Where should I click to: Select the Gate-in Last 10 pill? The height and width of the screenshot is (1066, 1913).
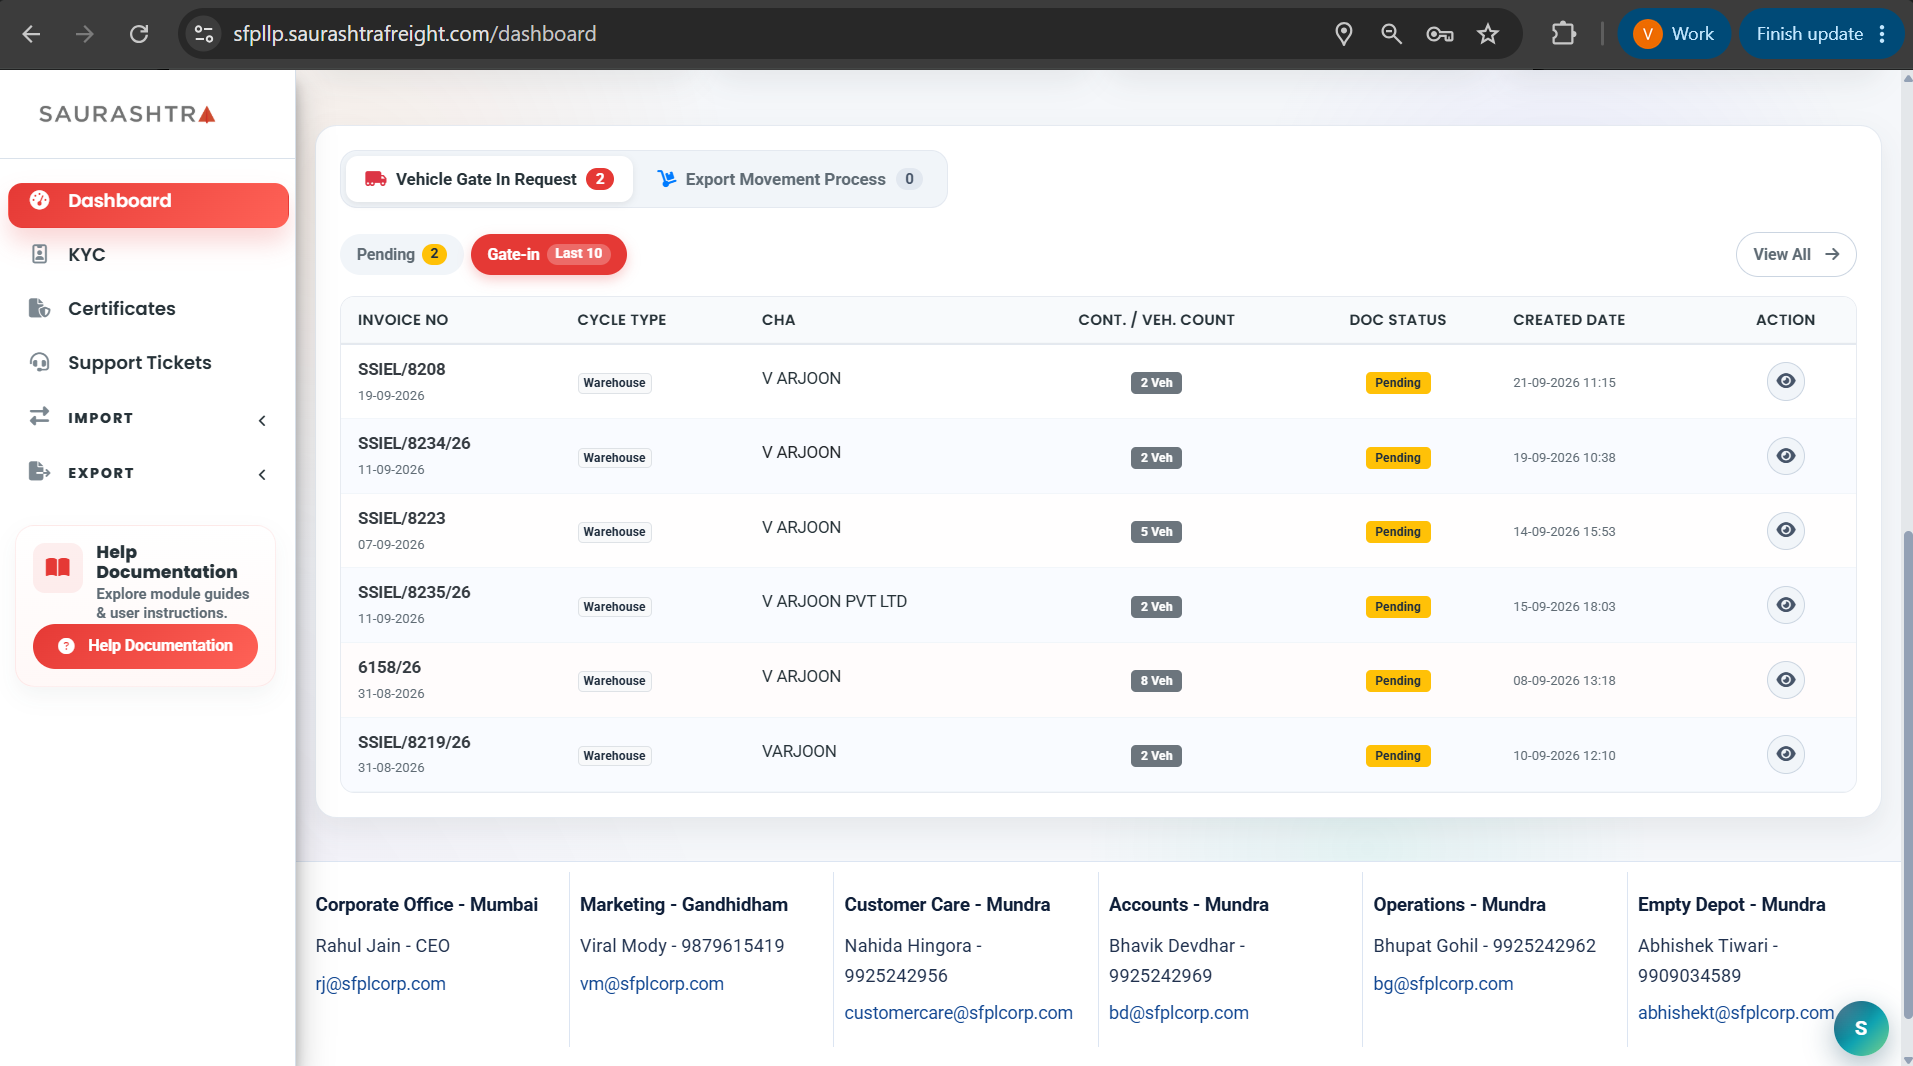pyautogui.click(x=548, y=254)
